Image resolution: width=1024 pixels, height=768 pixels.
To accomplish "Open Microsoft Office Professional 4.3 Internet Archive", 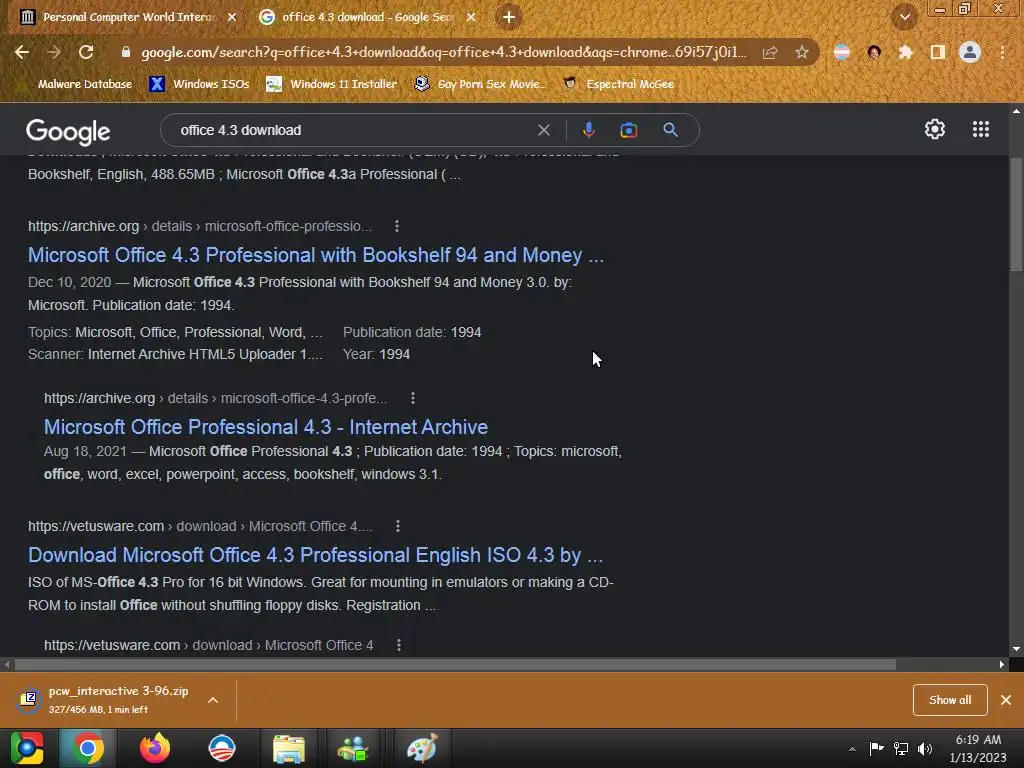I will (x=266, y=427).
